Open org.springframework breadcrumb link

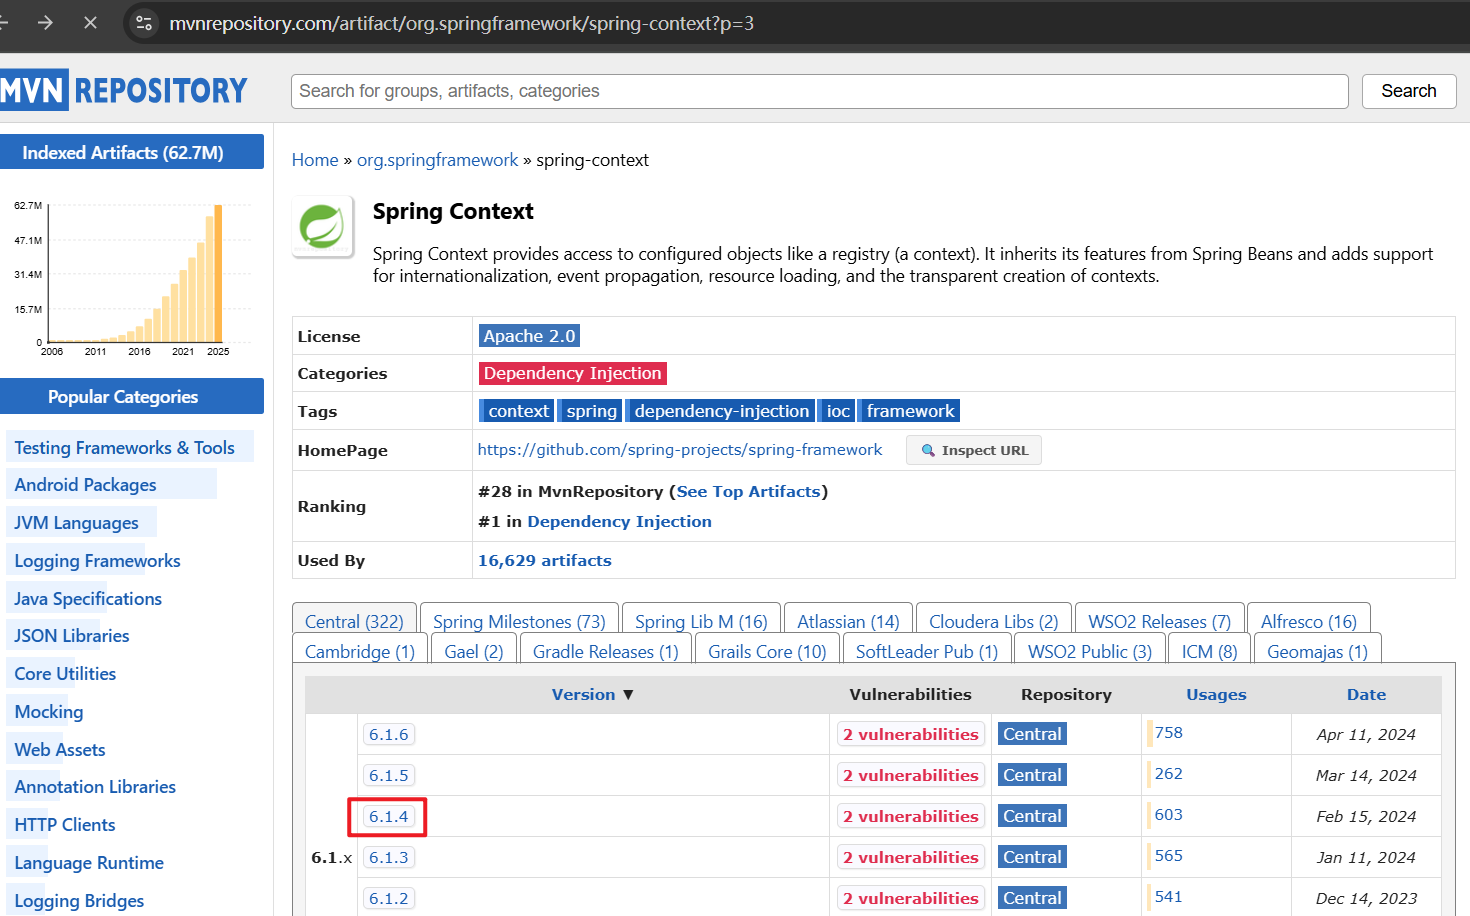click(438, 160)
